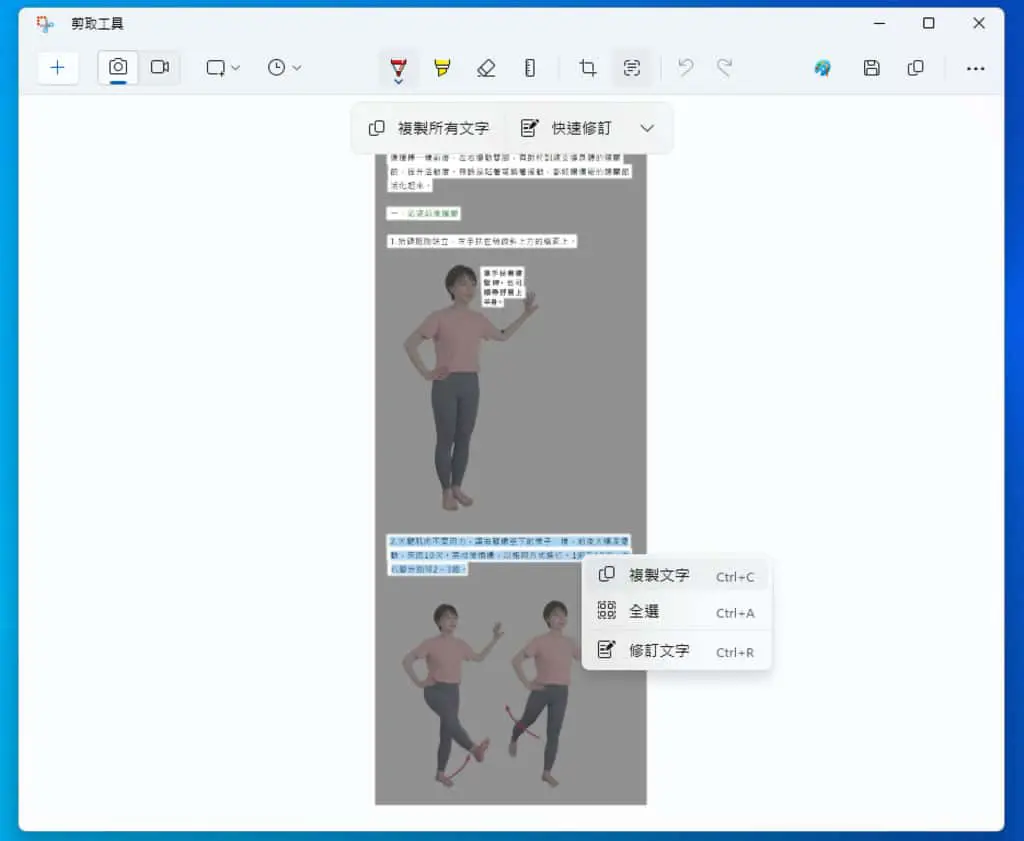Image resolution: width=1024 pixels, height=841 pixels.
Task: Click the 複製所有文字 button
Action: pos(429,128)
